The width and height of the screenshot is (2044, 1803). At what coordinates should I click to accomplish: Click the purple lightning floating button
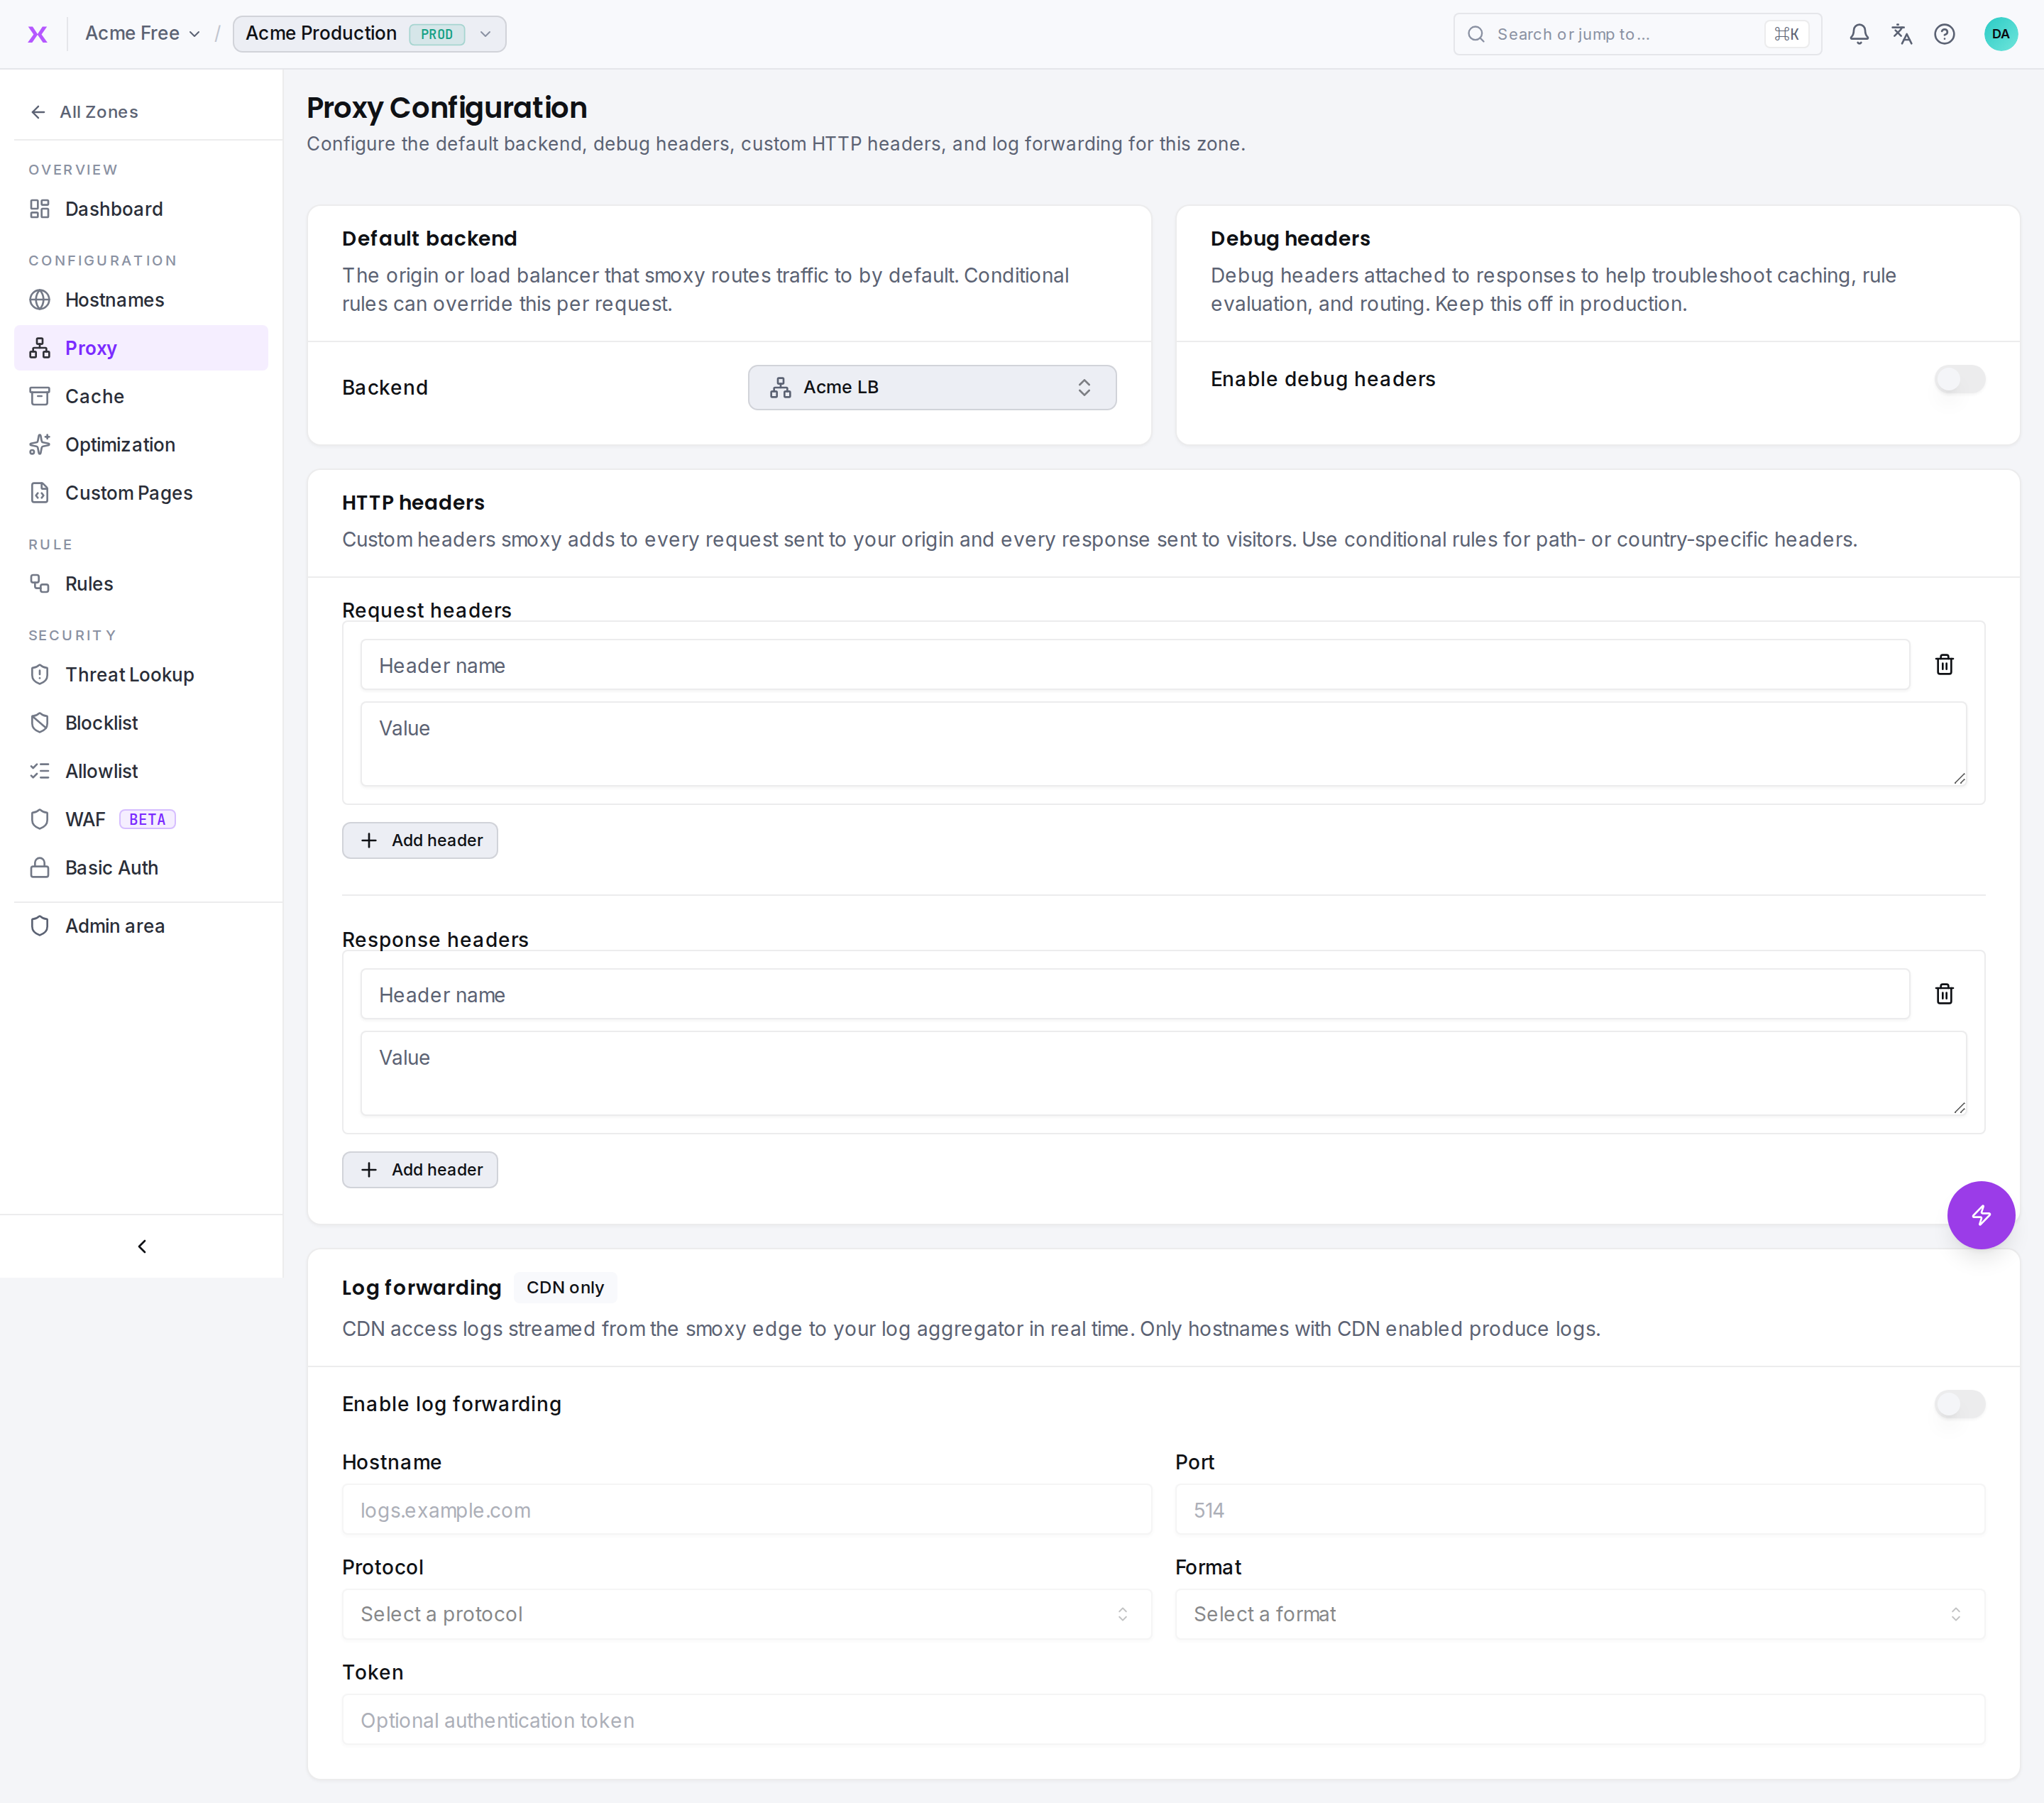[x=1980, y=1215]
